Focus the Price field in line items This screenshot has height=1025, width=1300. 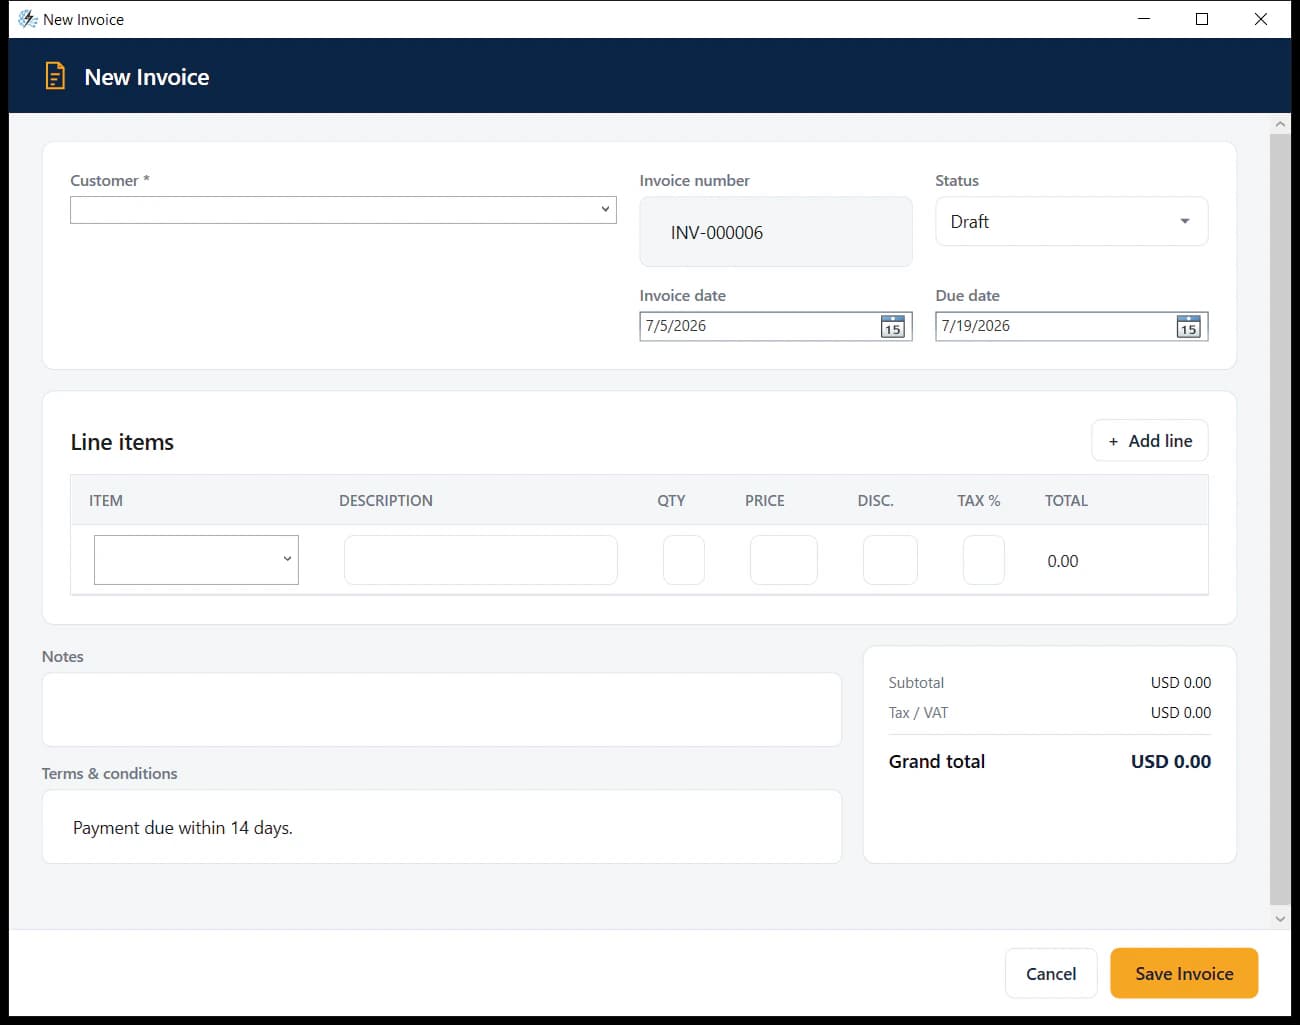784,560
